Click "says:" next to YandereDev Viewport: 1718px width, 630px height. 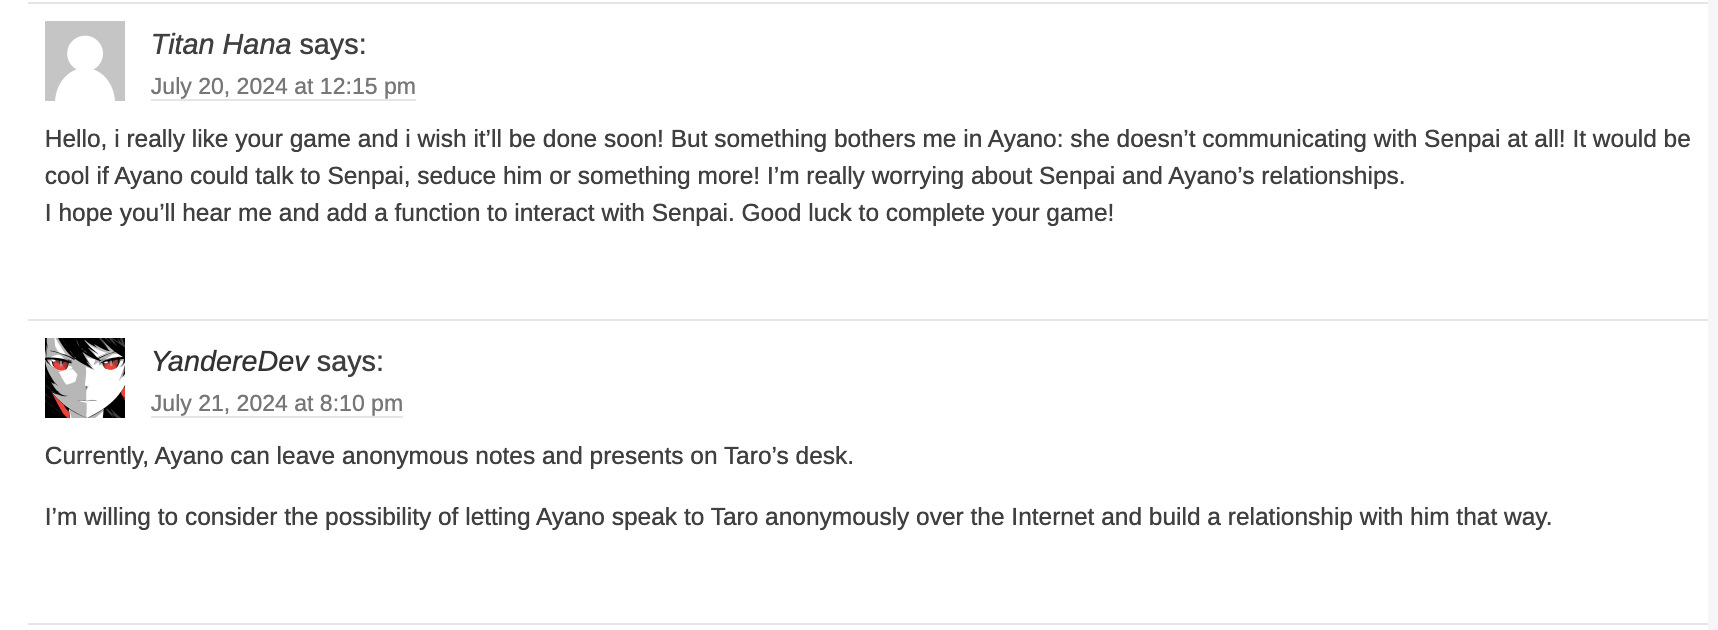coord(350,361)
